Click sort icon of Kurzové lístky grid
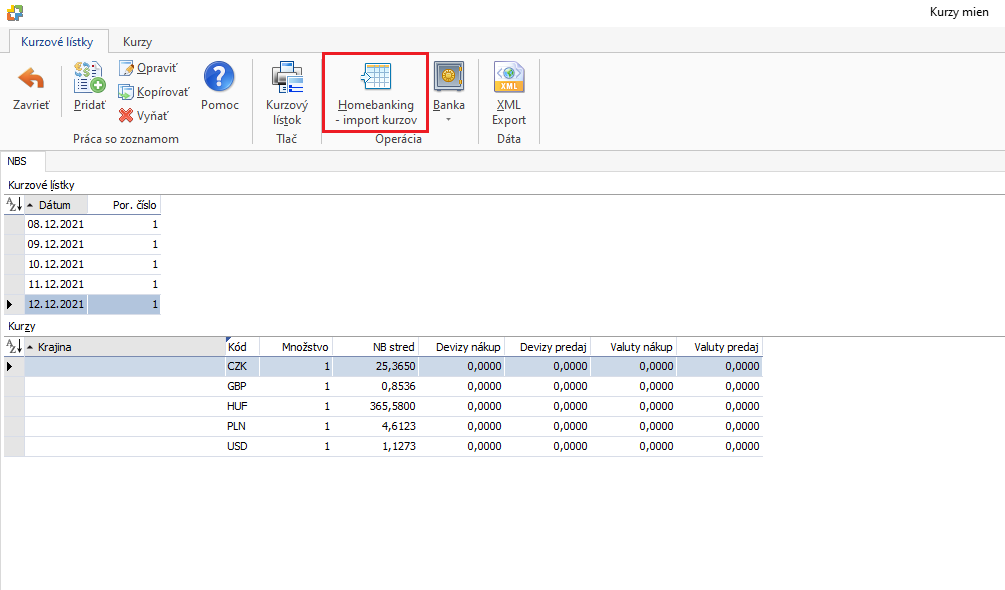Image resolution: width=1005 pixels, height=590 pixels. [14, 205]
